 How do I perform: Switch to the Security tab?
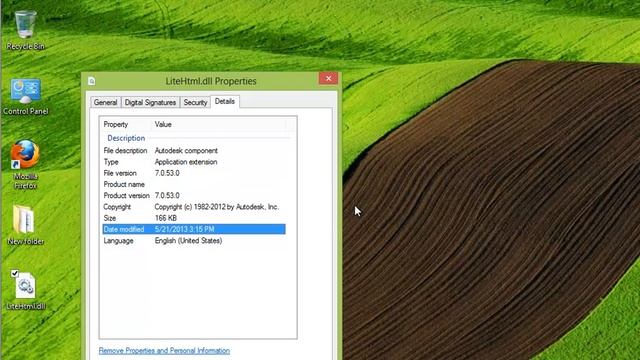pos(195,102)
